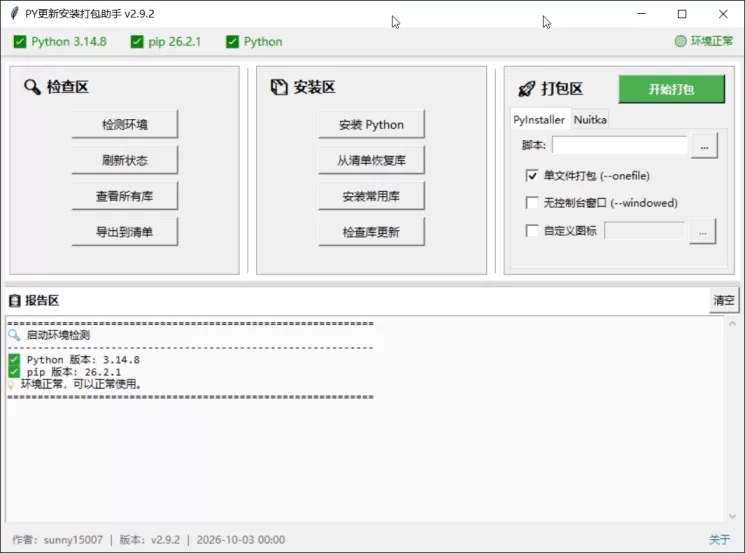
Task: Click the report scrollbar up arrow
Action: [x=732, y=324]
